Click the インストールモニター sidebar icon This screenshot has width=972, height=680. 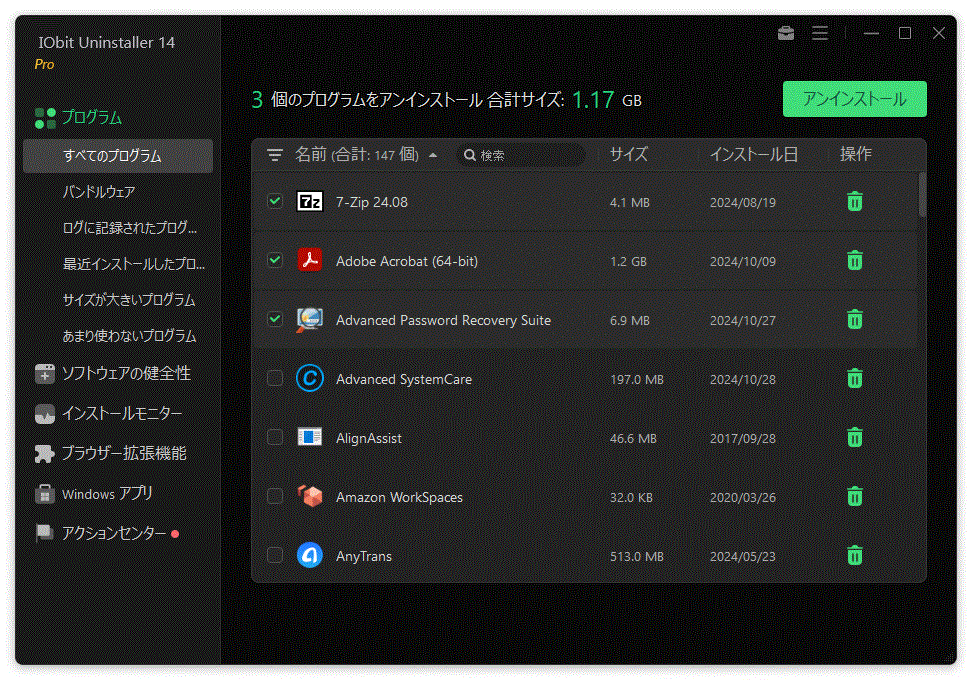point(45,413)
